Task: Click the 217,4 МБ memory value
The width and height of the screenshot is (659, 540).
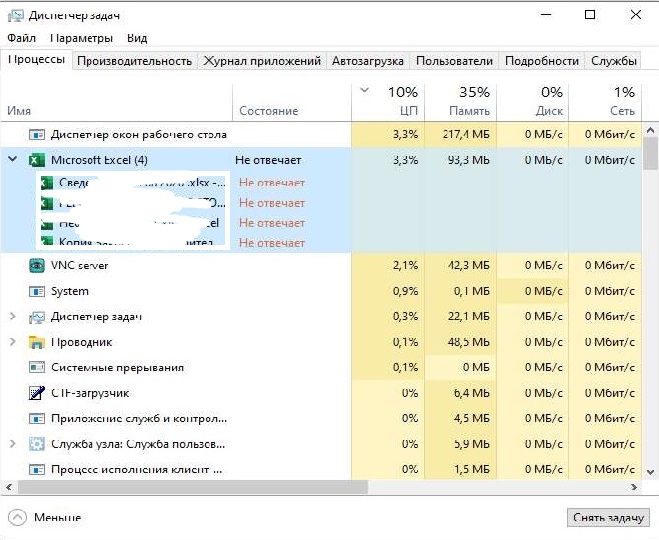Action: point(466,134)
